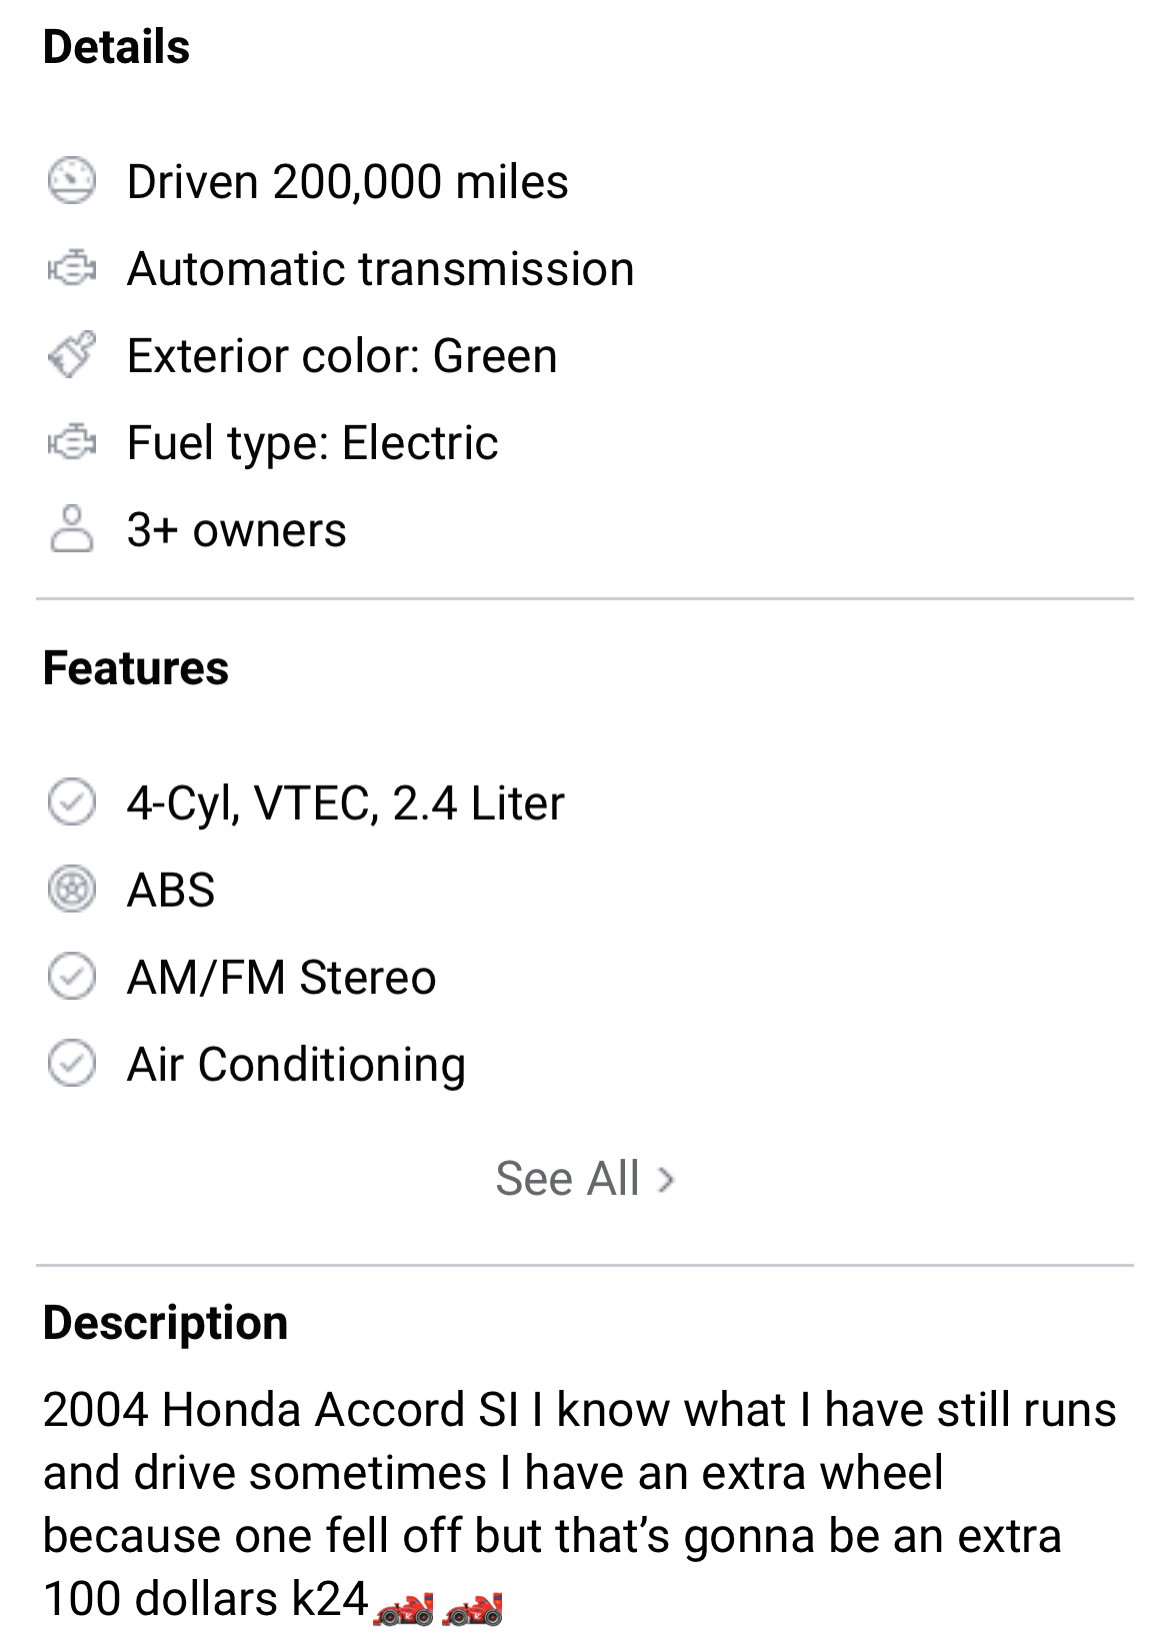Screen dimensions: 1170x1646
Task: Click the wheel icon beside ABS
Action: 71,889
